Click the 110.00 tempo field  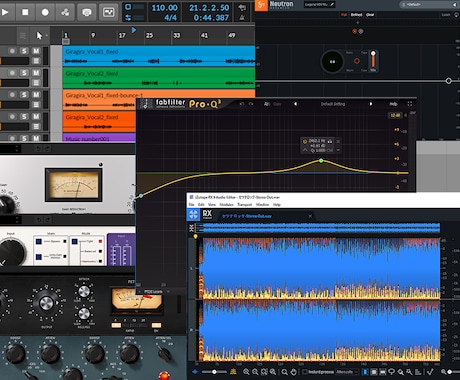[165, 7]
